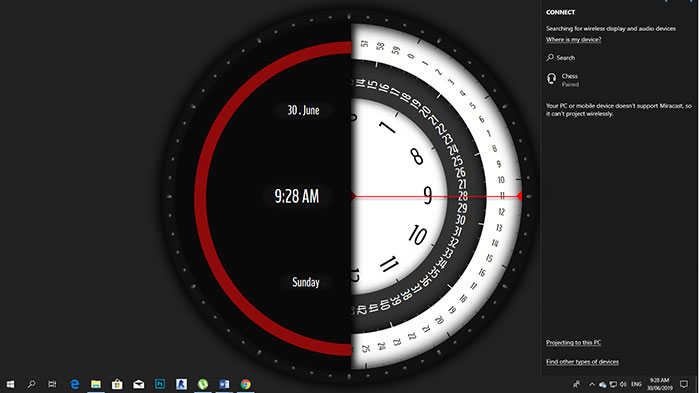Click the ENG input language indicator
This screenshot has width=700, height=393.
point(637,384)
